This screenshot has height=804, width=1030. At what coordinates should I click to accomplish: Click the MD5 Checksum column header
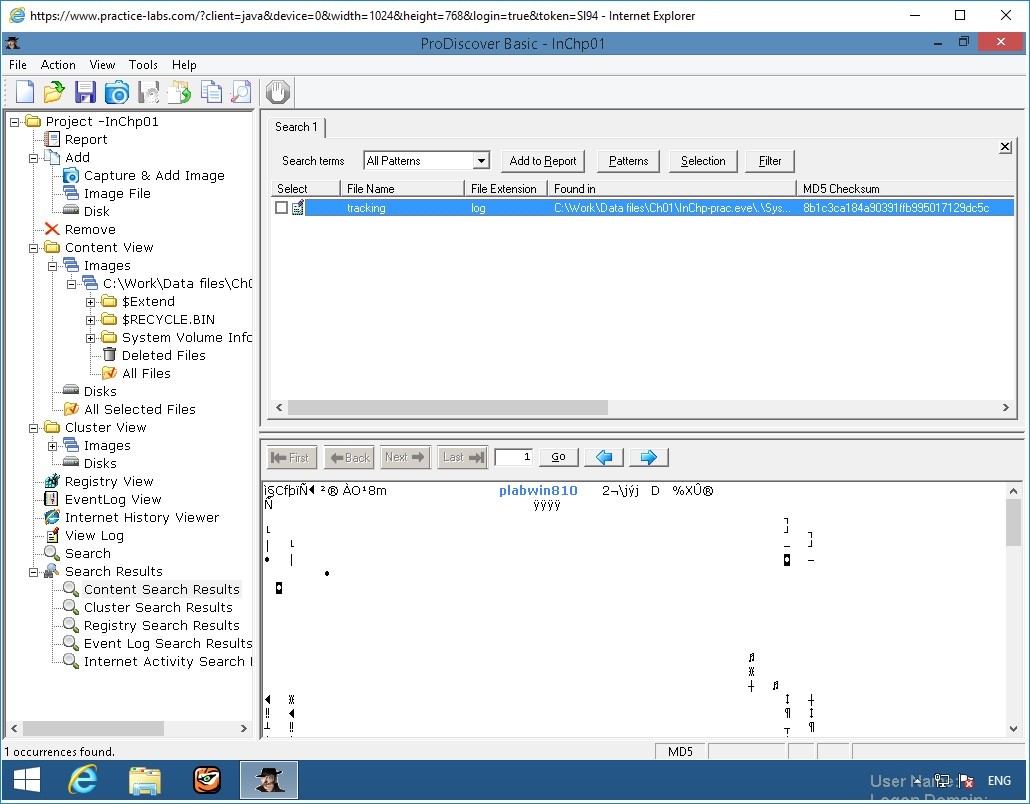905,189
